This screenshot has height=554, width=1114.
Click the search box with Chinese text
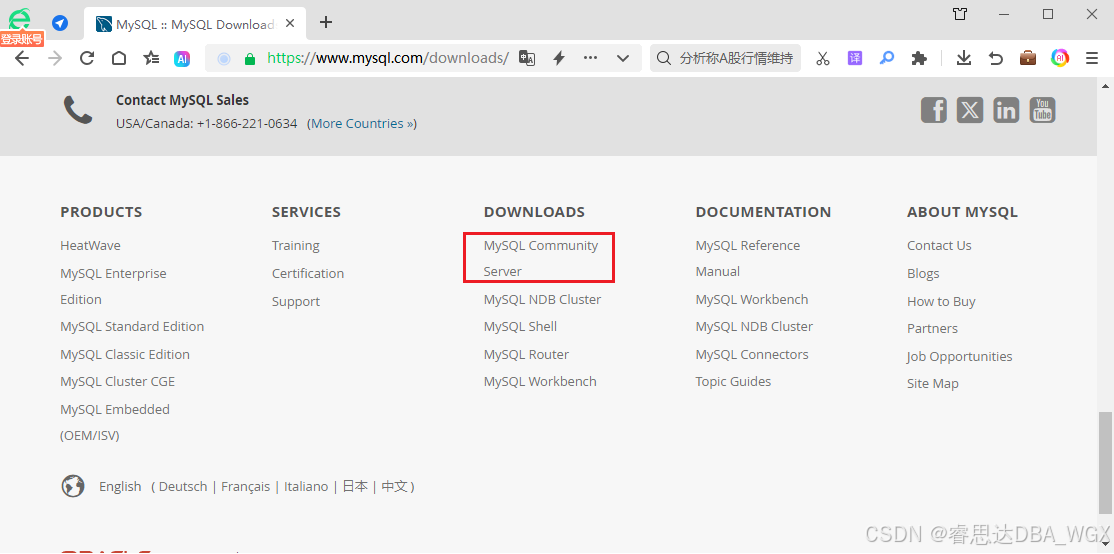pos(725,58)
